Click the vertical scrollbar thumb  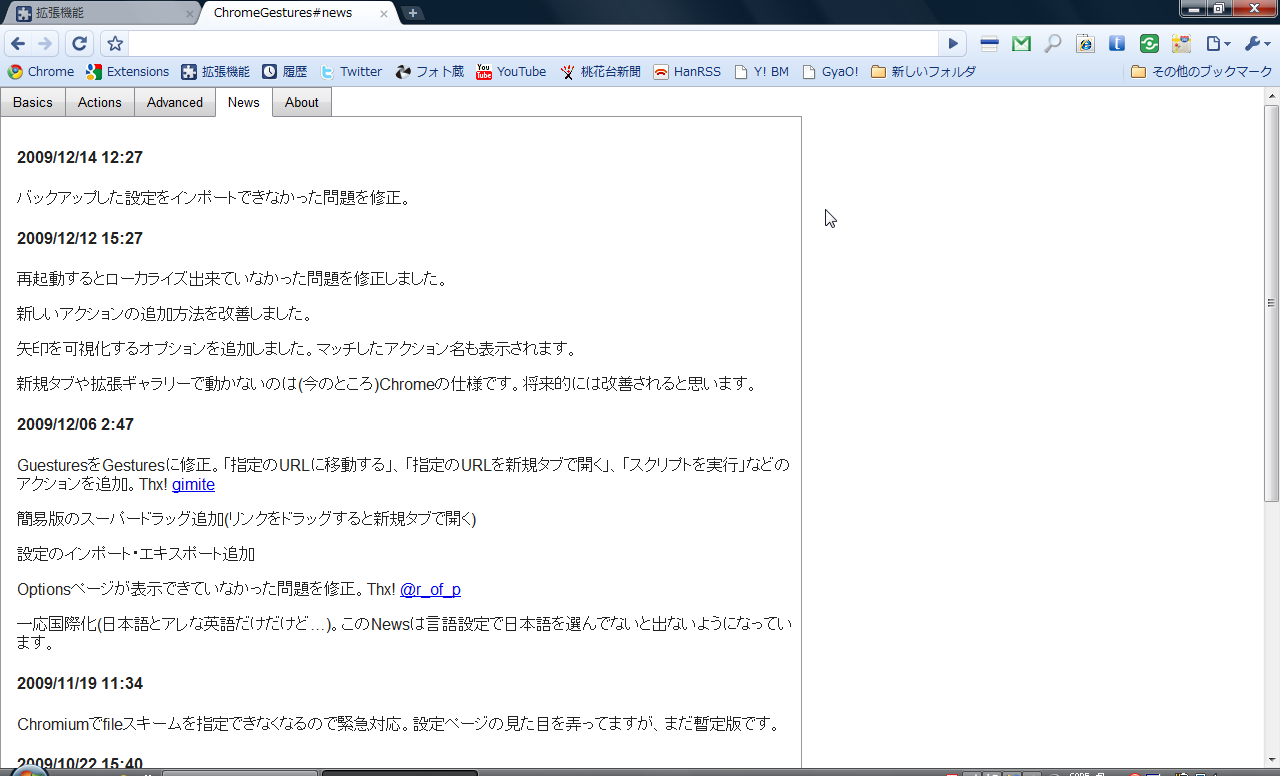(1272, 302)
